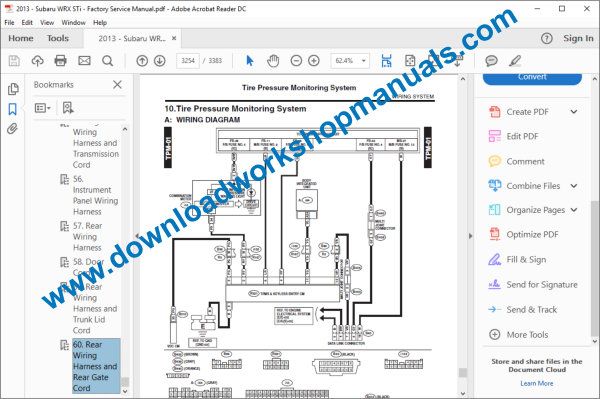Expand the Create PDF options
This screenshot has height=399, width=600.
(x=574, y=112)
